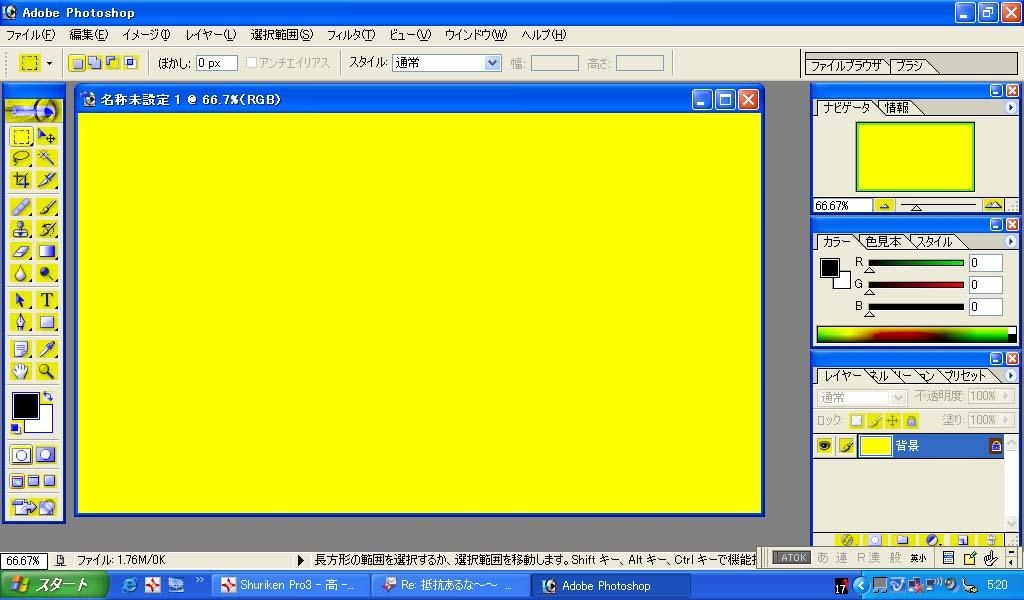Image resolution: width=1024 pixels, height=600 pixels.
Task: Select the Lasso tool
Action: pyautogui.click(x=21, y=158)
